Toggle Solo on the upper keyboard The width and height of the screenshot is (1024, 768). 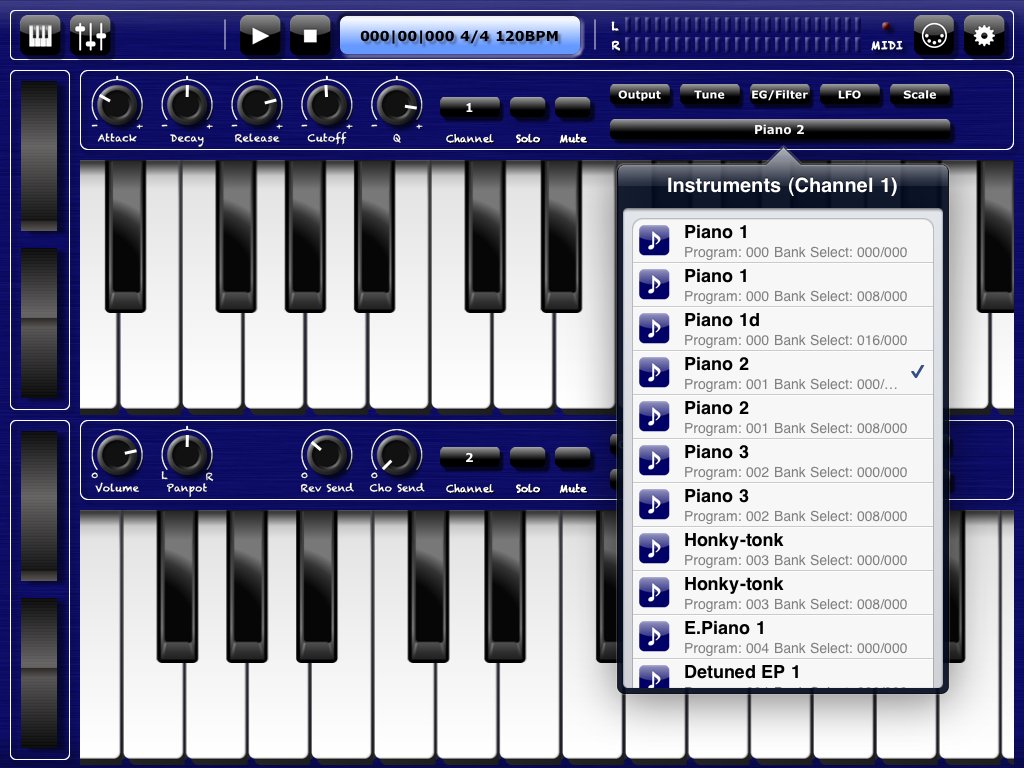point(527,107)
